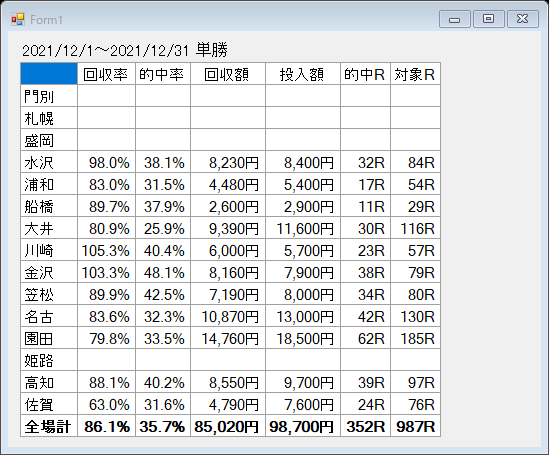Select the 名古 row label
549x455 pixels.
pyautogui.click(x=49, y=316)
